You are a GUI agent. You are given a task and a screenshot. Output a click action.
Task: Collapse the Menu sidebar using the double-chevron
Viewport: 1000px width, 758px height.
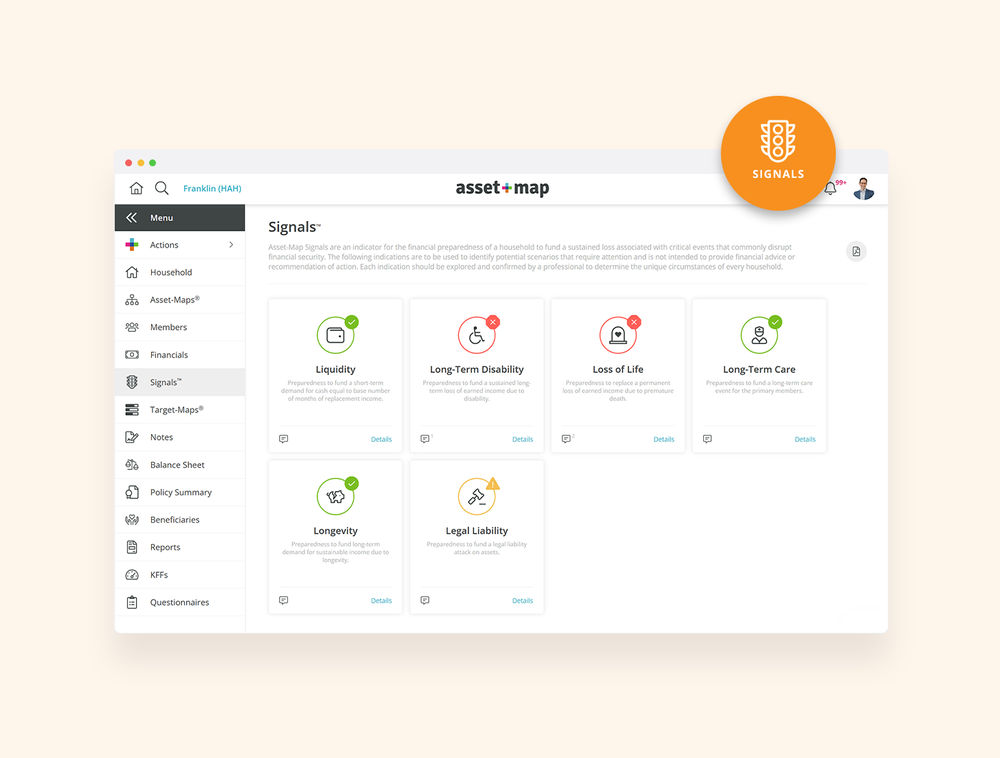pos(131,217)
